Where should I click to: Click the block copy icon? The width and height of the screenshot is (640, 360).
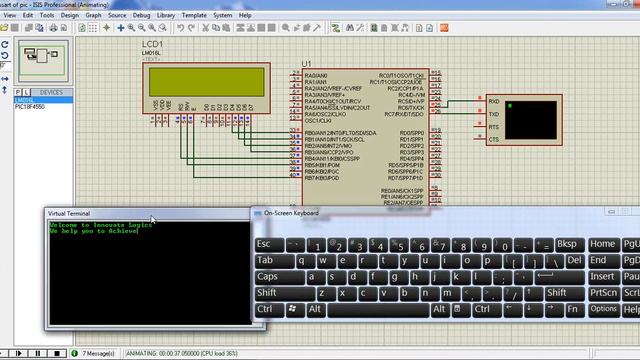point(240,28)
